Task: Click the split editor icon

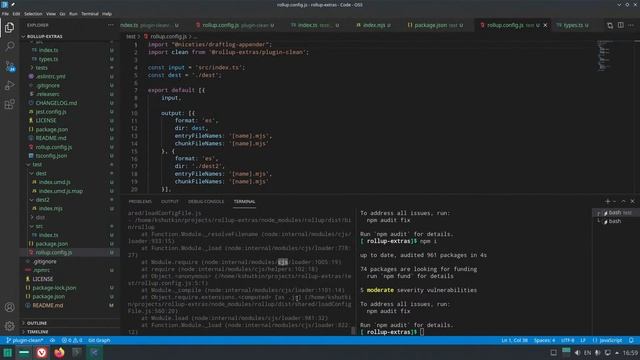Action: coord(620,25)
